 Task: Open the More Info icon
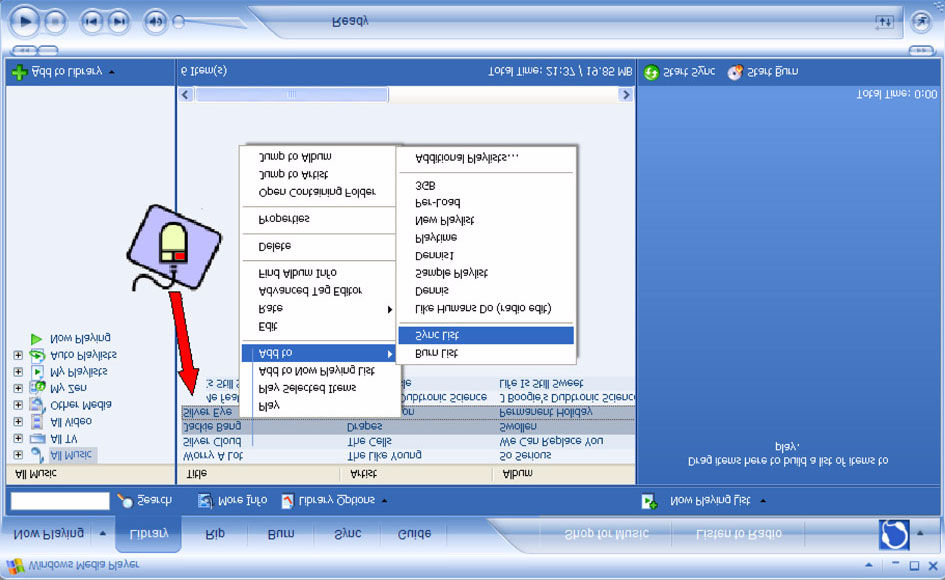205,500
